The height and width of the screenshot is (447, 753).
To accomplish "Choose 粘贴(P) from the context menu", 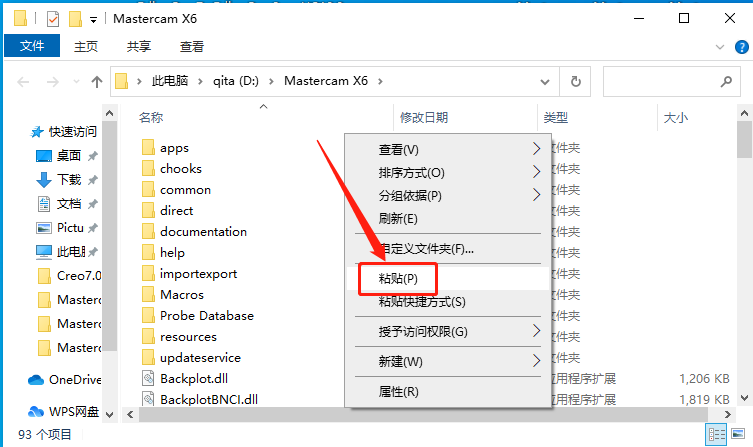I will tap(448, 278).
